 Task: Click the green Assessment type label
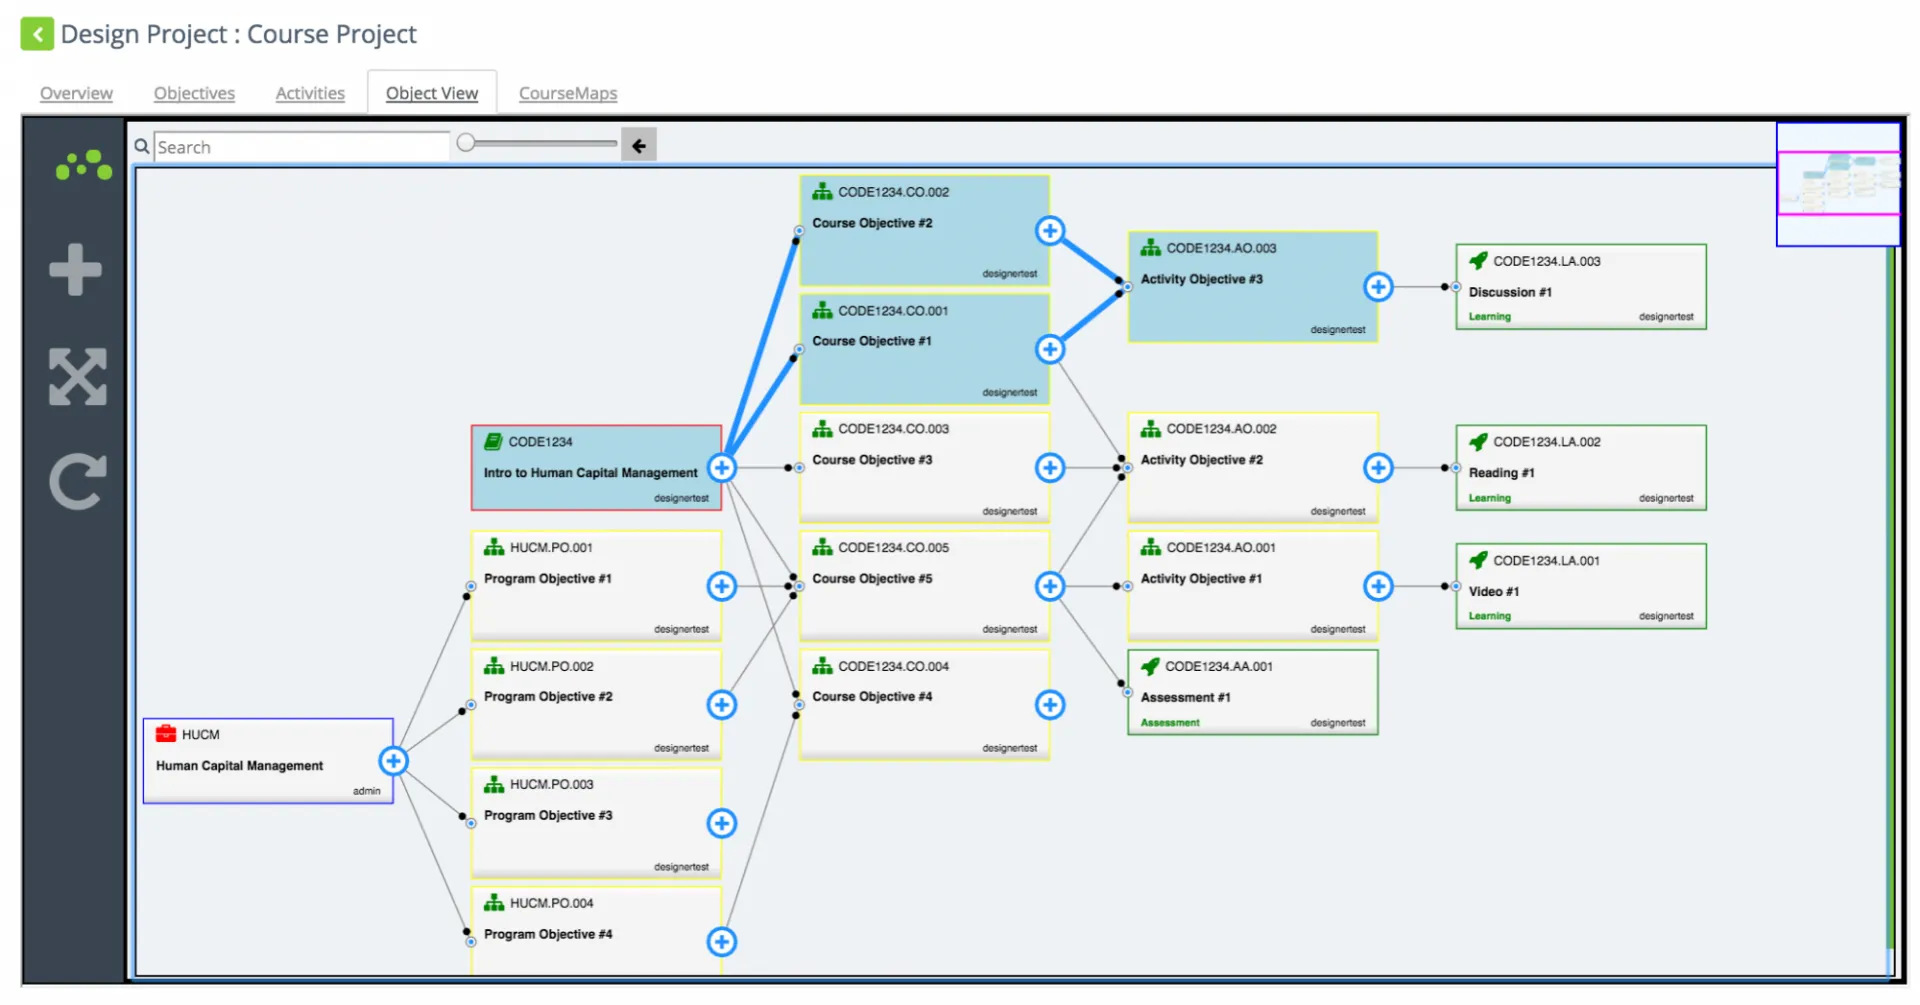click(x=1170, y=723)
